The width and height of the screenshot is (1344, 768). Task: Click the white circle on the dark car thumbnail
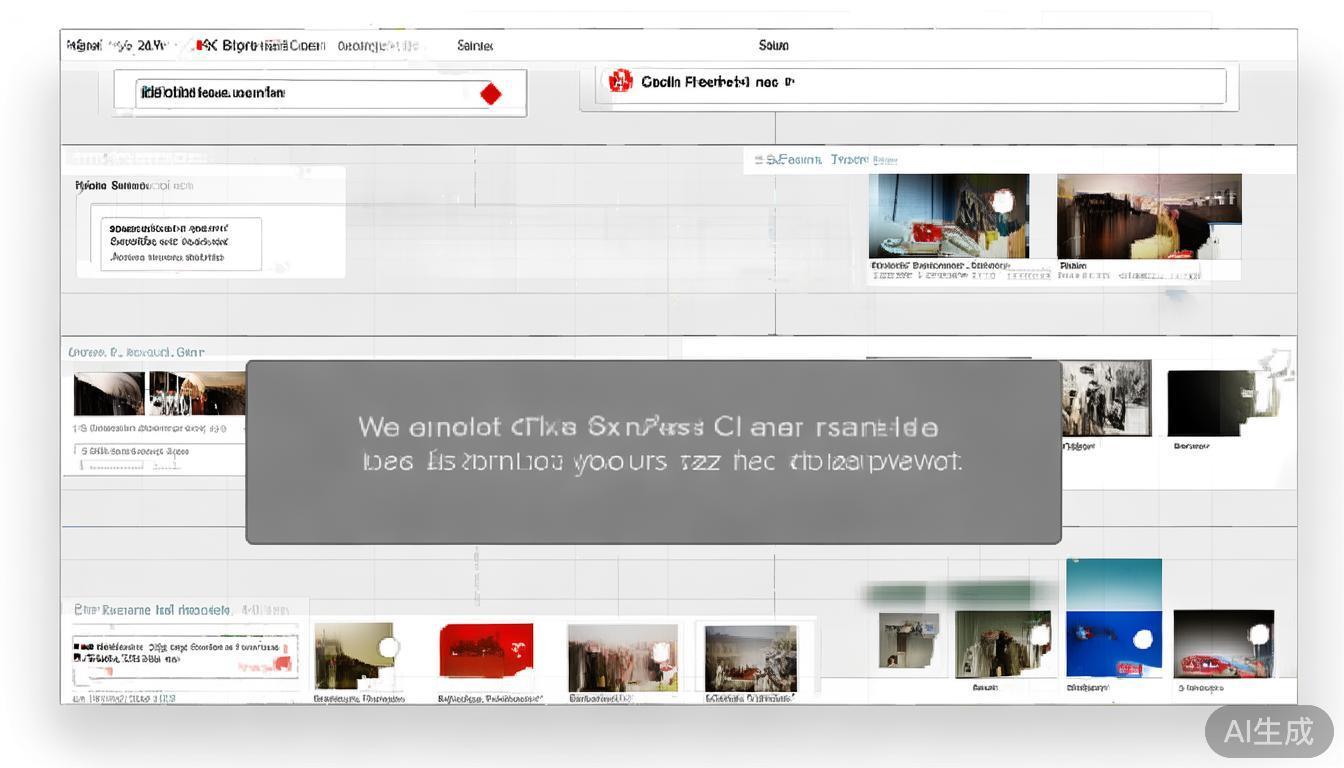[x=1259, y=634]
